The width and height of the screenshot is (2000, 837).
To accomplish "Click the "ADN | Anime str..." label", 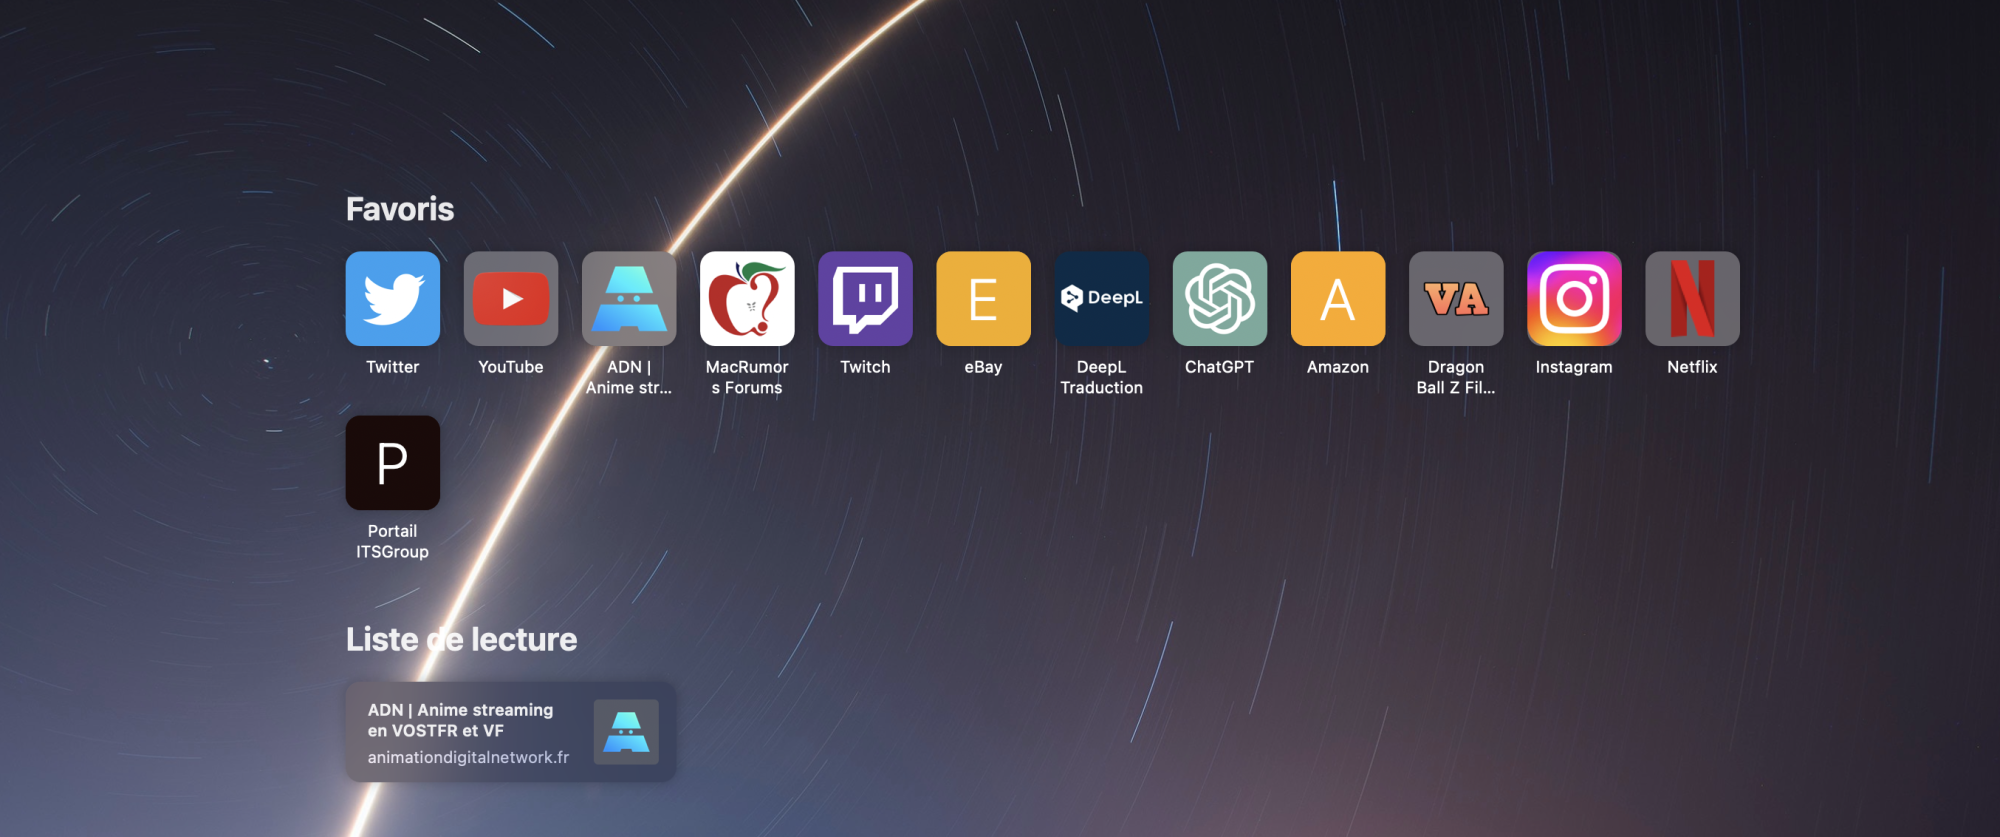I will [x=629, y=377].
